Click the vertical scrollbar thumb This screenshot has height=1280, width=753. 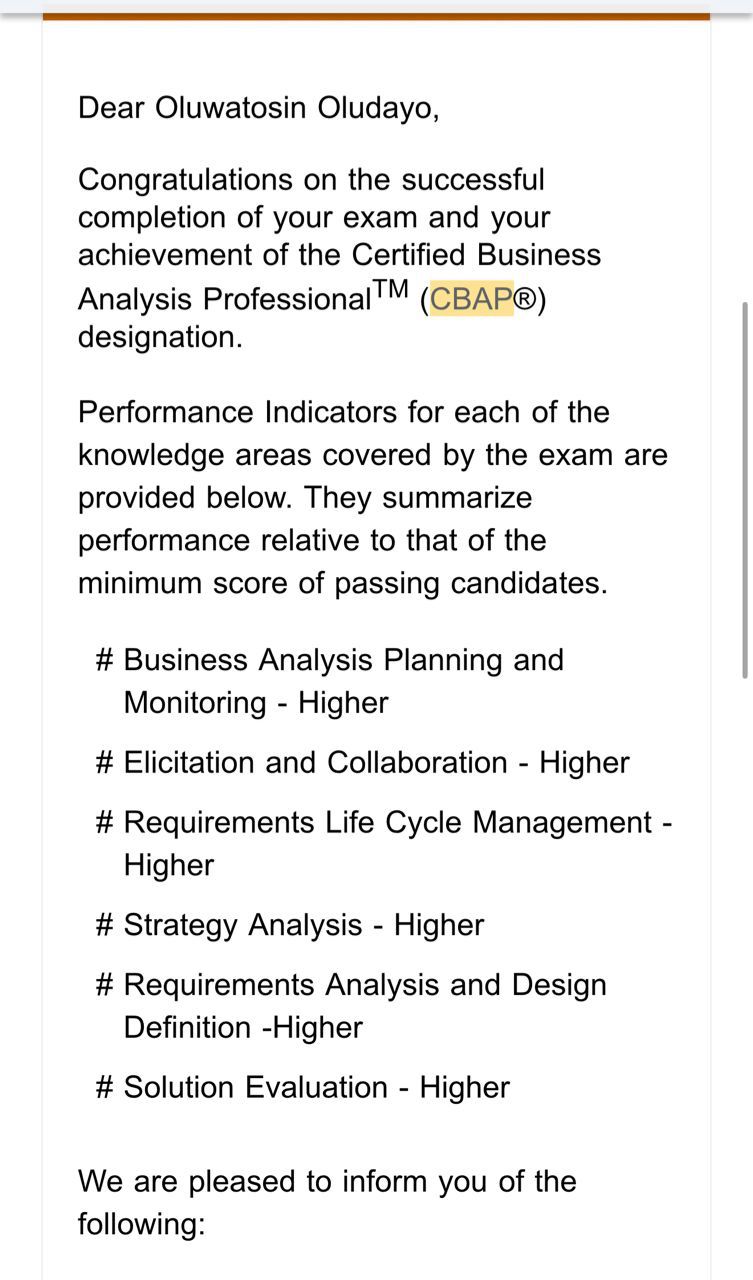(744, 490)
